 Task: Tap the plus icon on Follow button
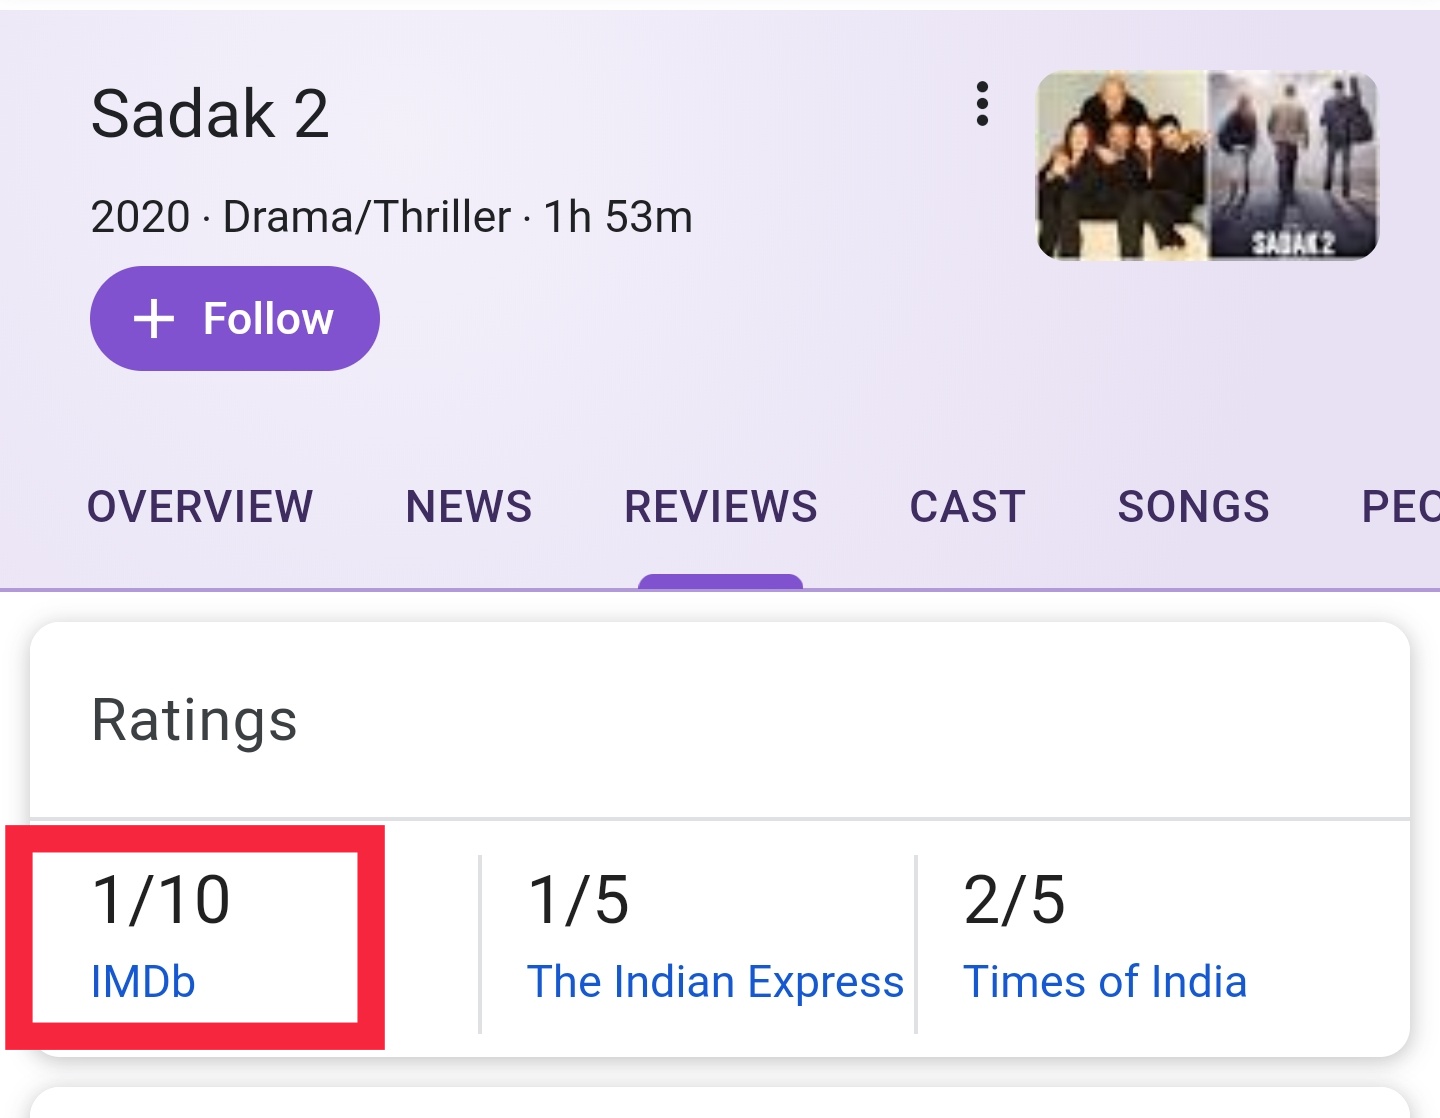[x=154, y=319]
